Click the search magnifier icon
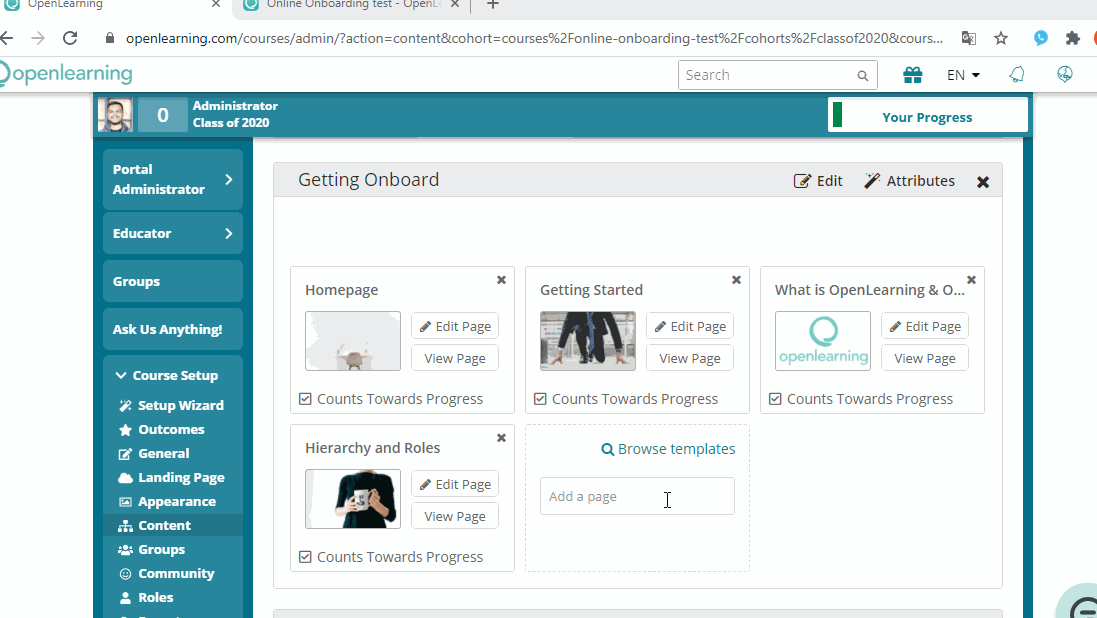This screenshot has width=1097, height=618. 863,76
